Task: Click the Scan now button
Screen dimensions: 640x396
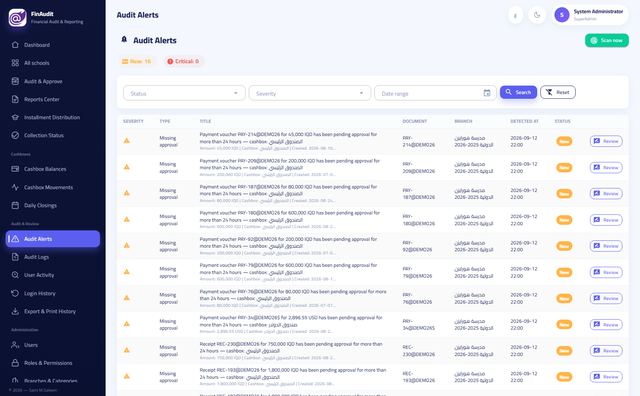Action: click(607, 40)
